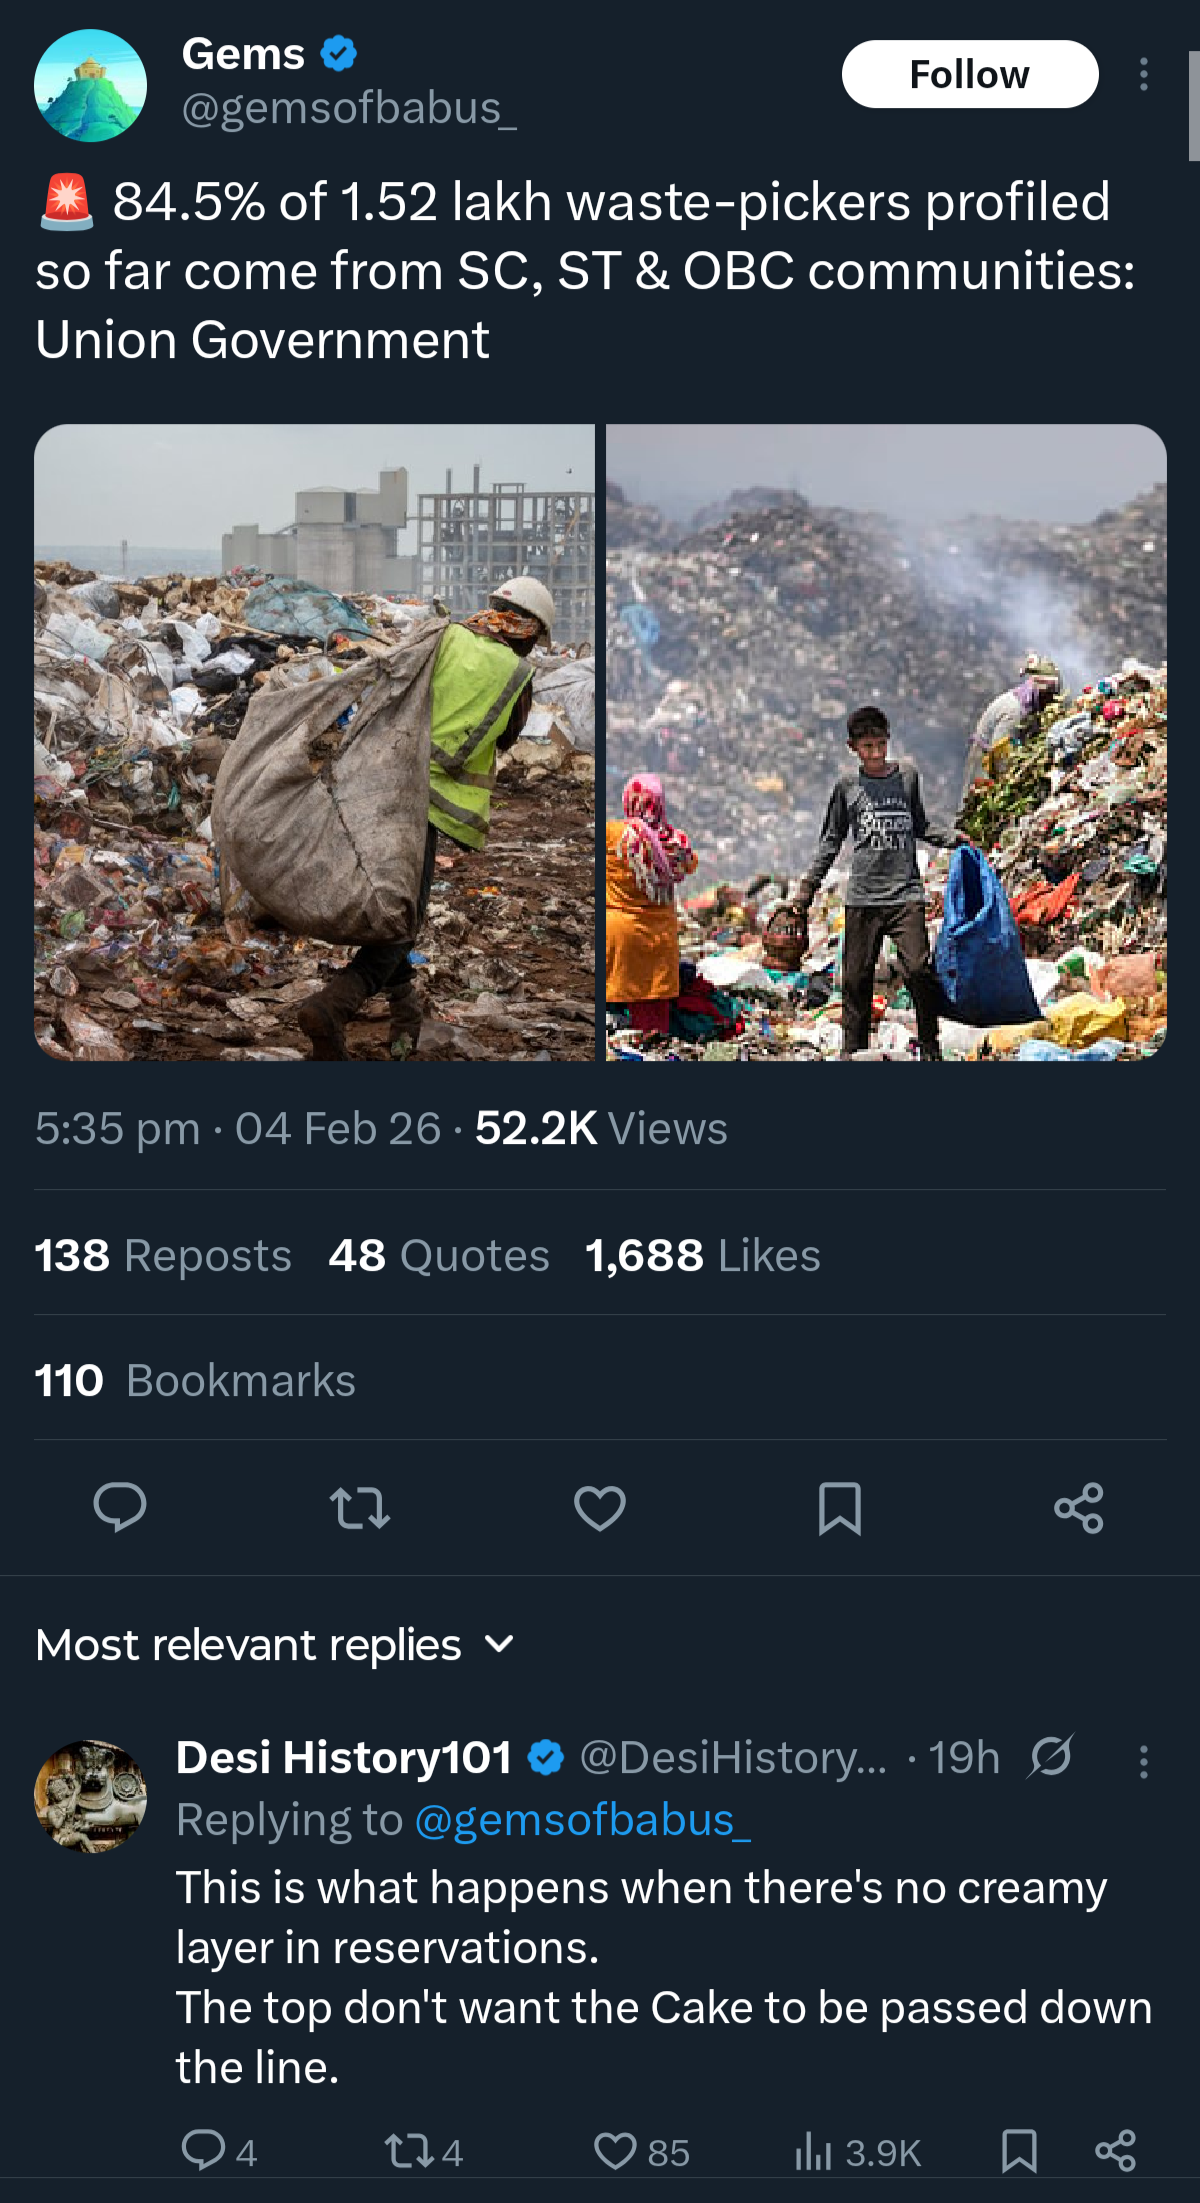The width and height of the screenshot is (1200, 2203).
Task: Follow the Gems account
Action: click(x=969, y=74)
